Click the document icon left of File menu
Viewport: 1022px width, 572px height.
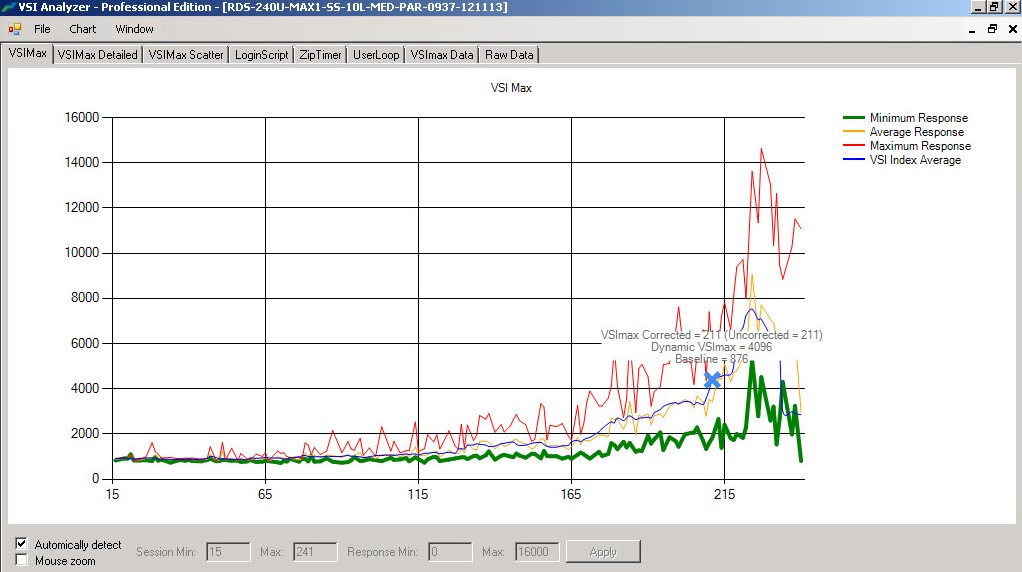click(15, 29)
